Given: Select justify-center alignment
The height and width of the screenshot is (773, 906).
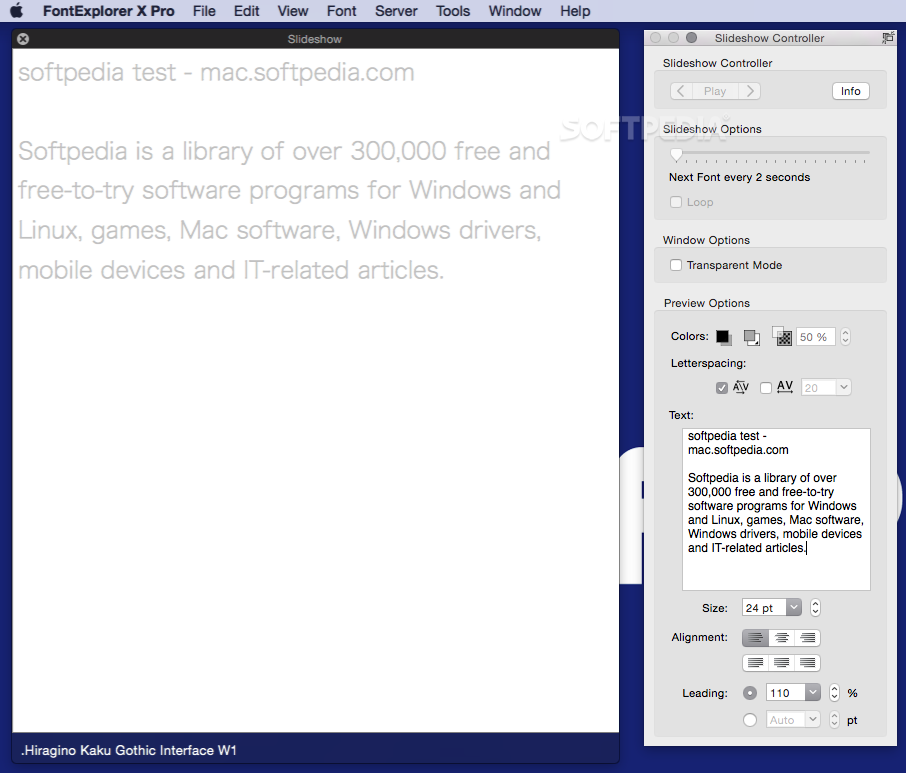Looking at the screenshot, I should (782, 663).
